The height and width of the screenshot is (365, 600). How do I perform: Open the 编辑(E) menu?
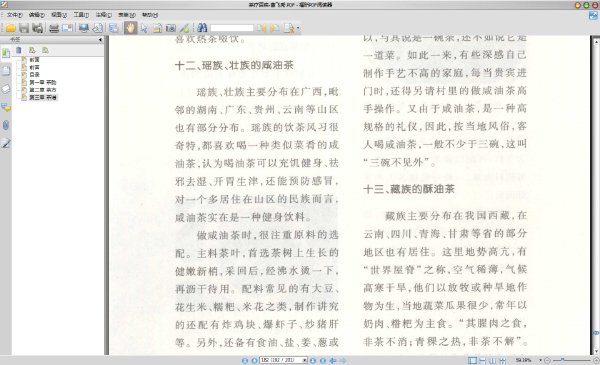37,15
